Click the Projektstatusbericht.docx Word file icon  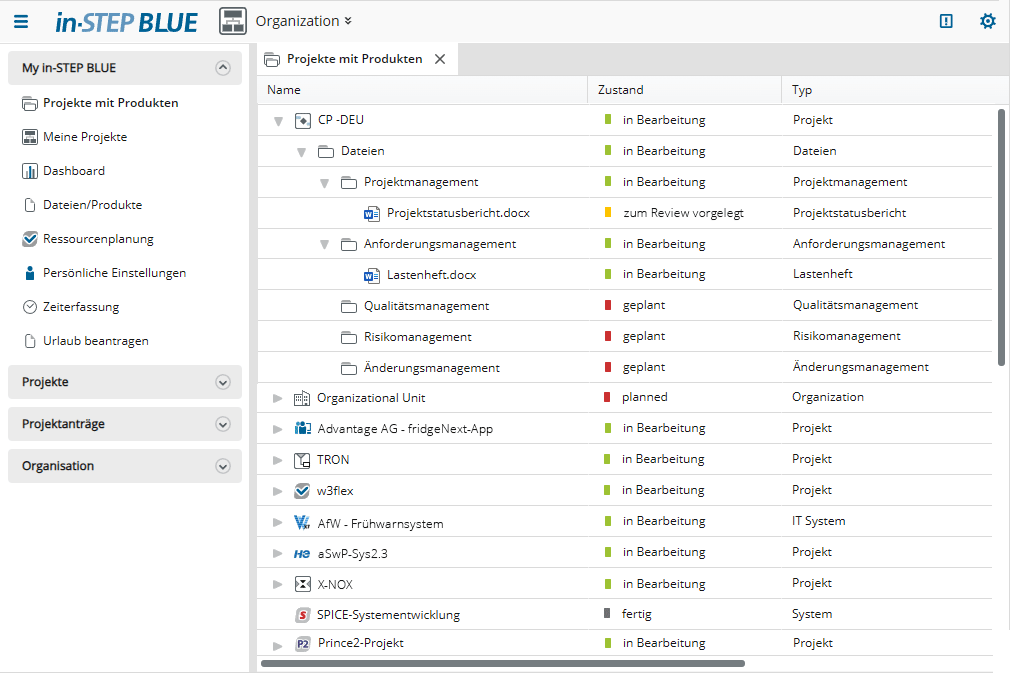click(x=372, y=213)
